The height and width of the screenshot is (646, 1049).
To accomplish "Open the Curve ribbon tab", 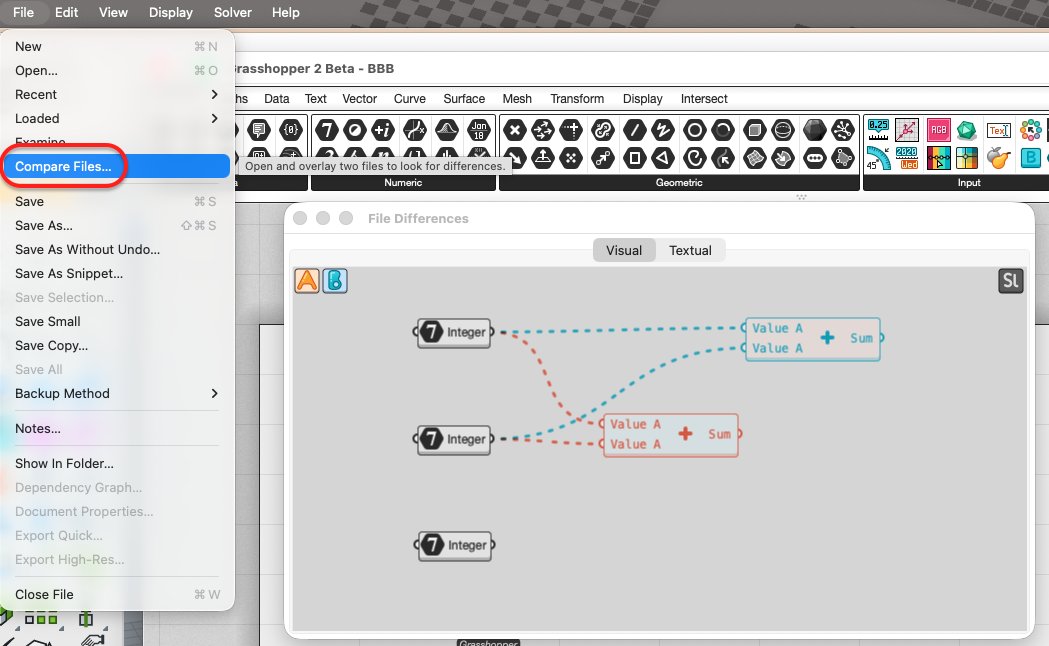I will [x=409, y=98].
